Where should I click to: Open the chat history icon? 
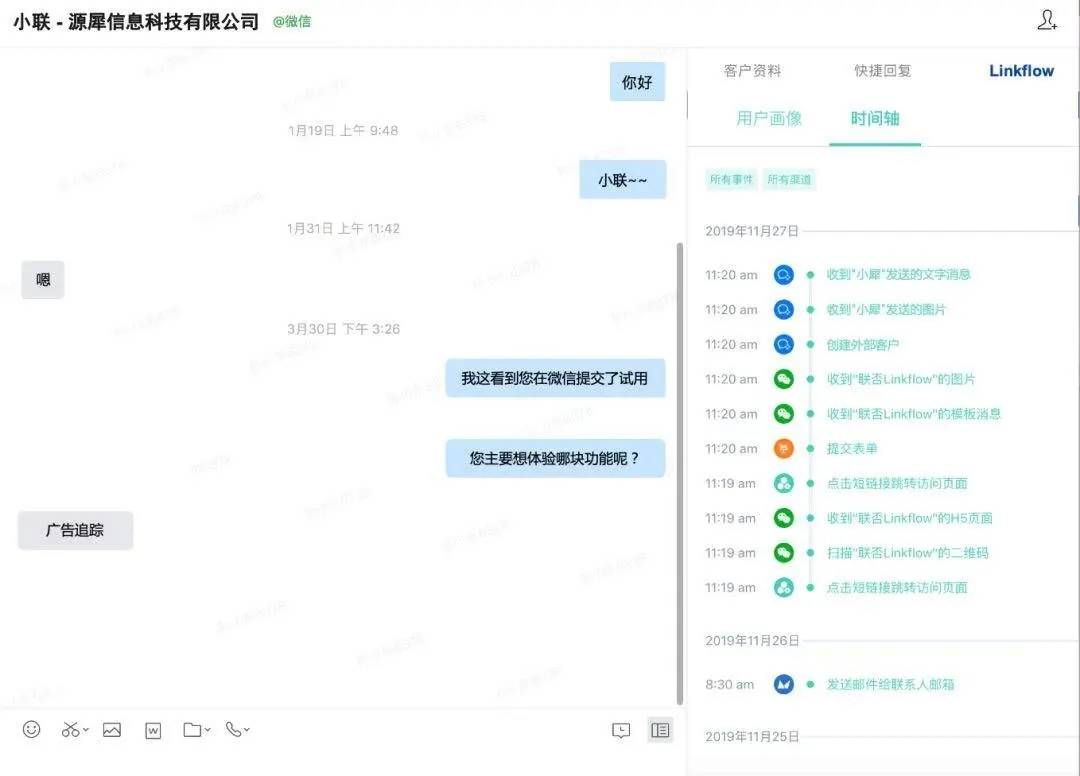click(x=621, y=731)
